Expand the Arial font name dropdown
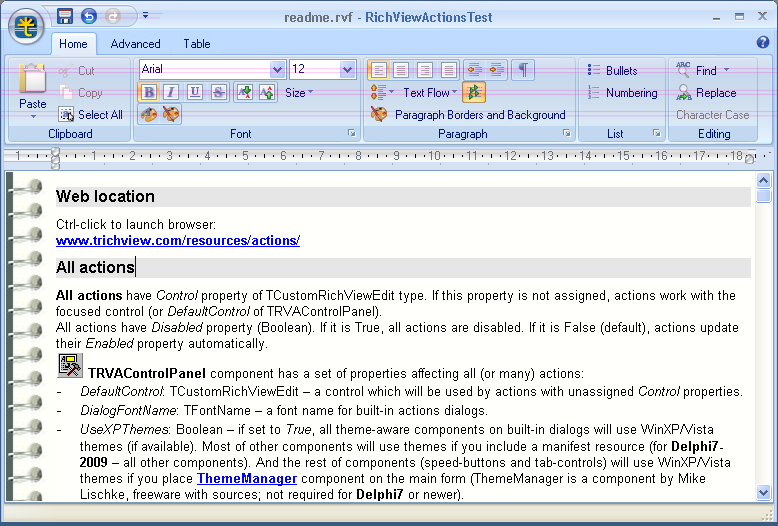This screenshot has height=526, width=778. [x=277, y=69]
